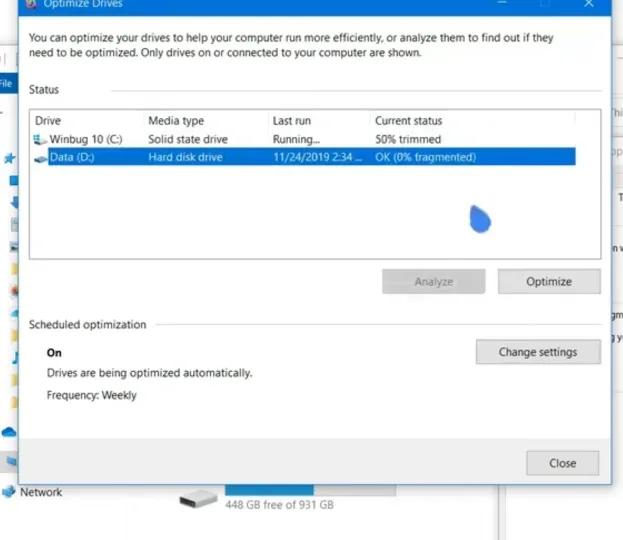Click the Data (D:) hard disk icon
623x540 pixels.
coord(41,159)
